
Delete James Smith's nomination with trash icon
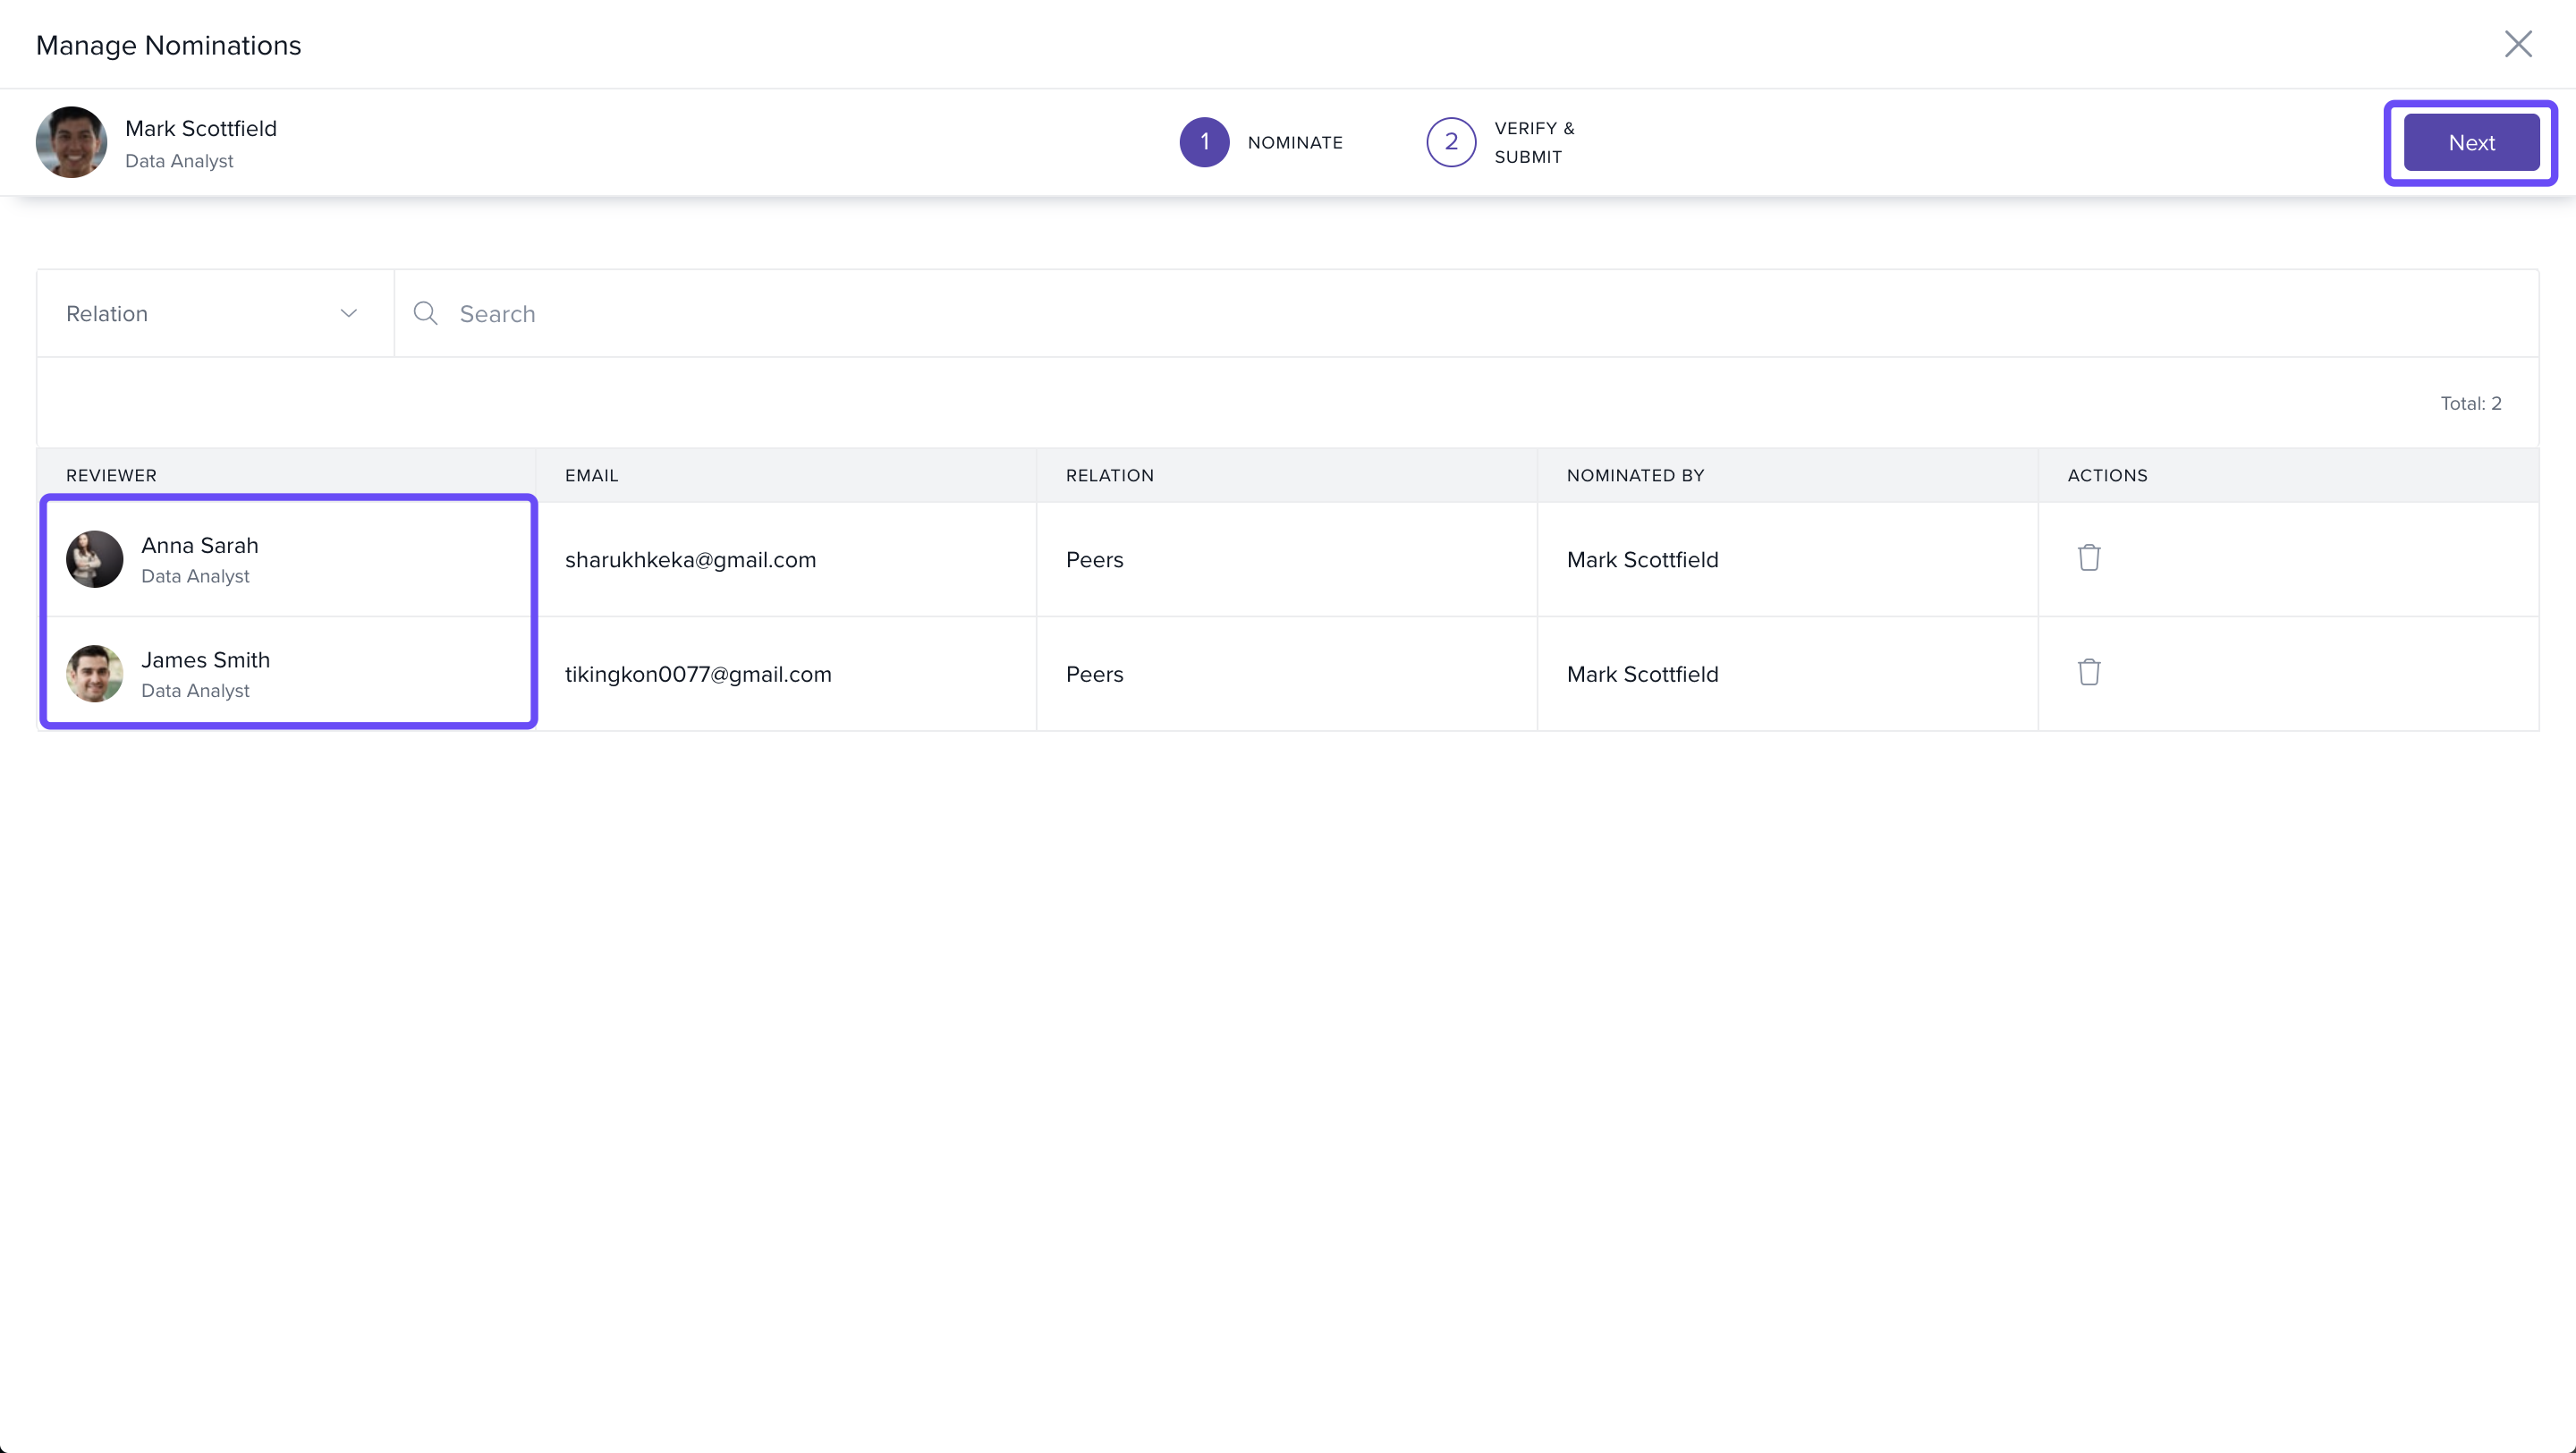(x=2088, y=672)
